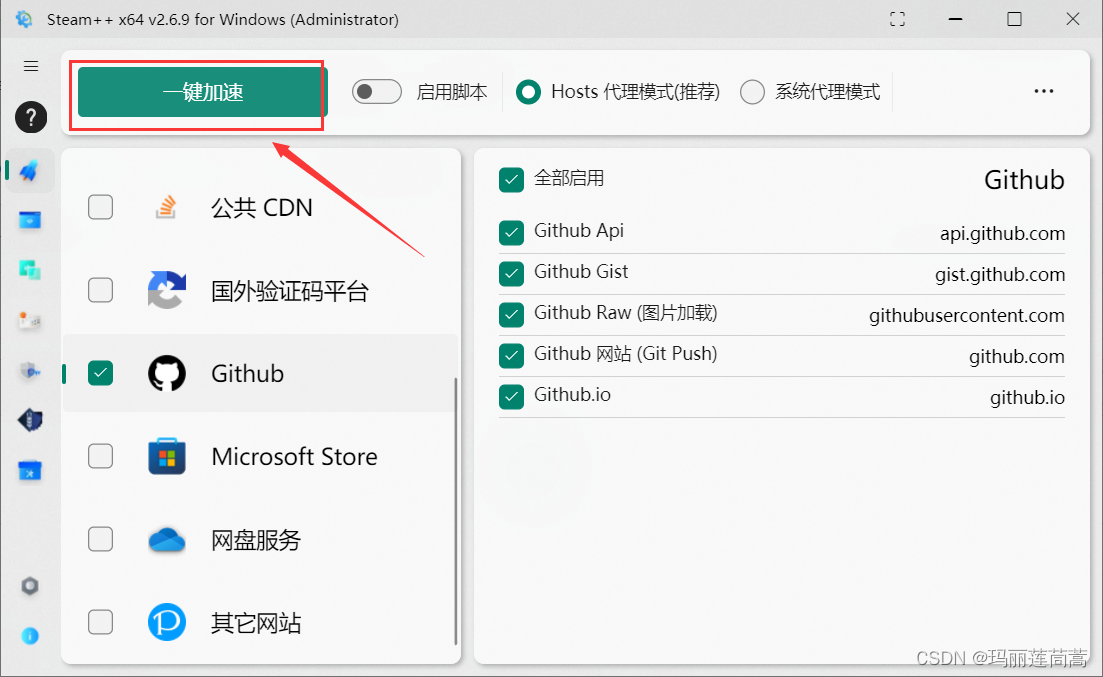Check the Microsoft Store checkbox

tap(101, 456)
